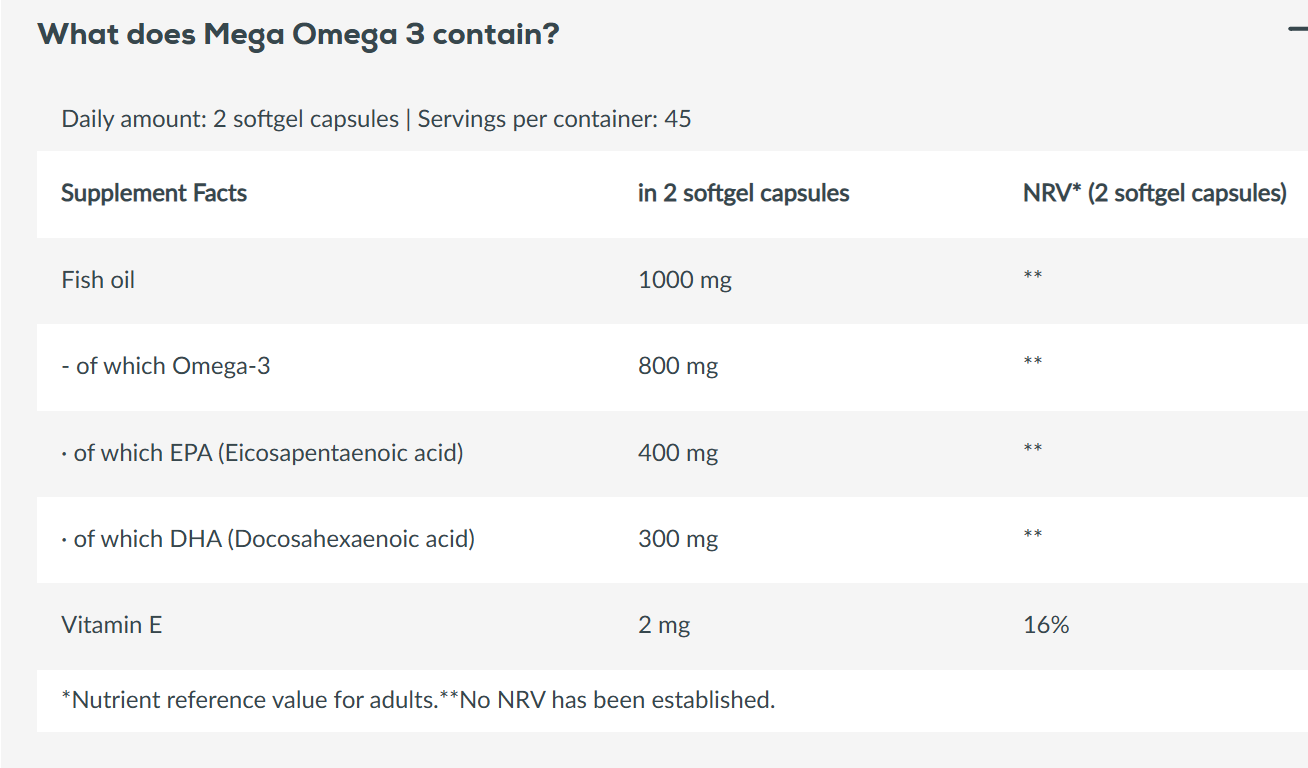Click the "in 2 softgel capsules" column header
This screenshot has height=768, width=1308.
coord(743,193)
